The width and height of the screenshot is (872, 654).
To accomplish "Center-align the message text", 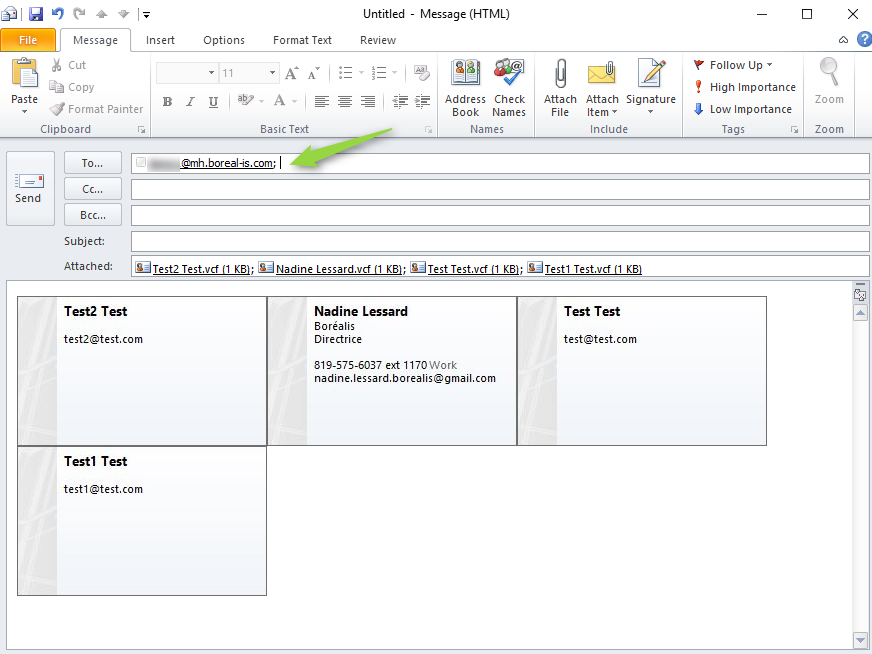I will tap(345, 101).
